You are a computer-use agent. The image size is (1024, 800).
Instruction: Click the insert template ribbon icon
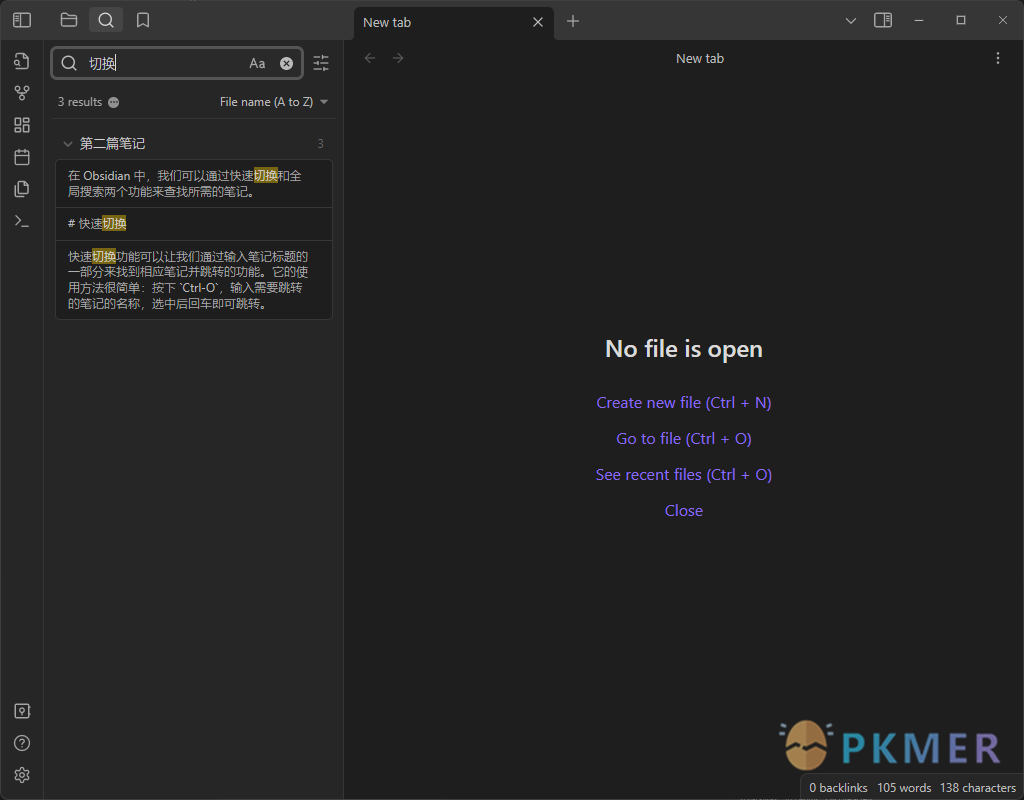coord(22,189)
